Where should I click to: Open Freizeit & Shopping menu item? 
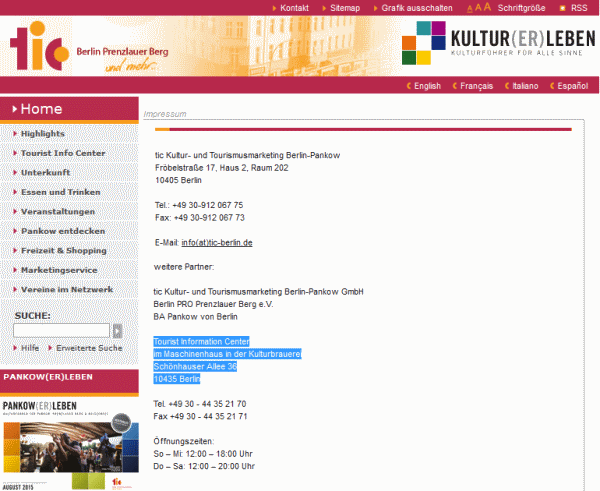(64, 251)
